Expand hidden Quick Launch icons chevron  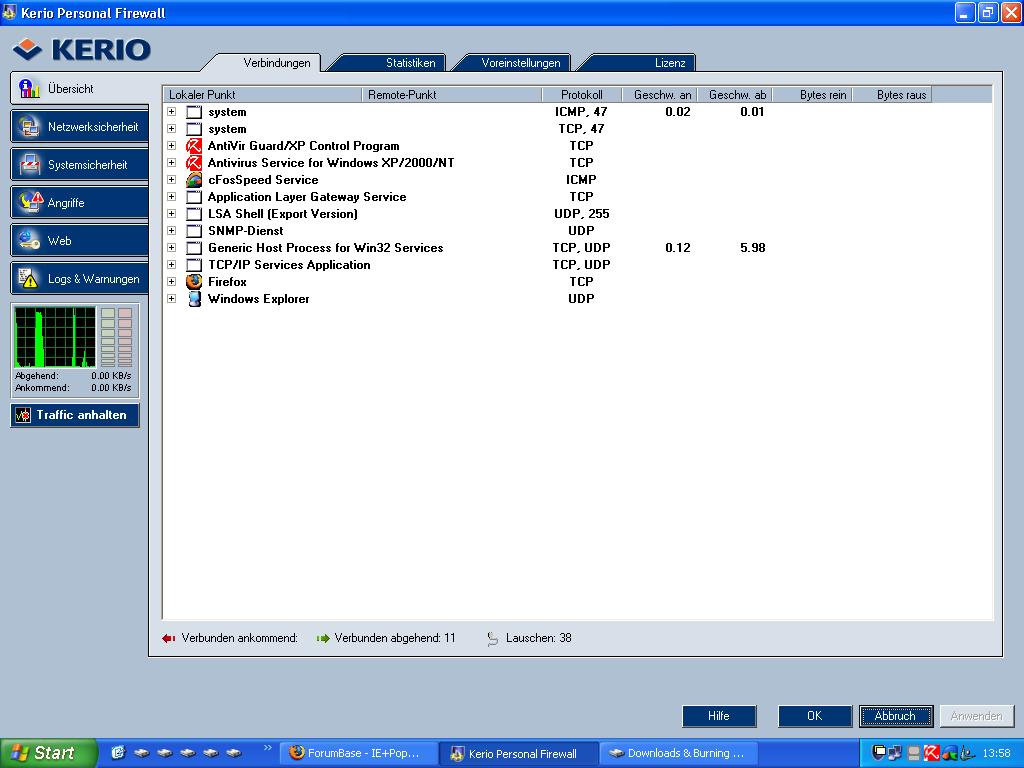267,747
